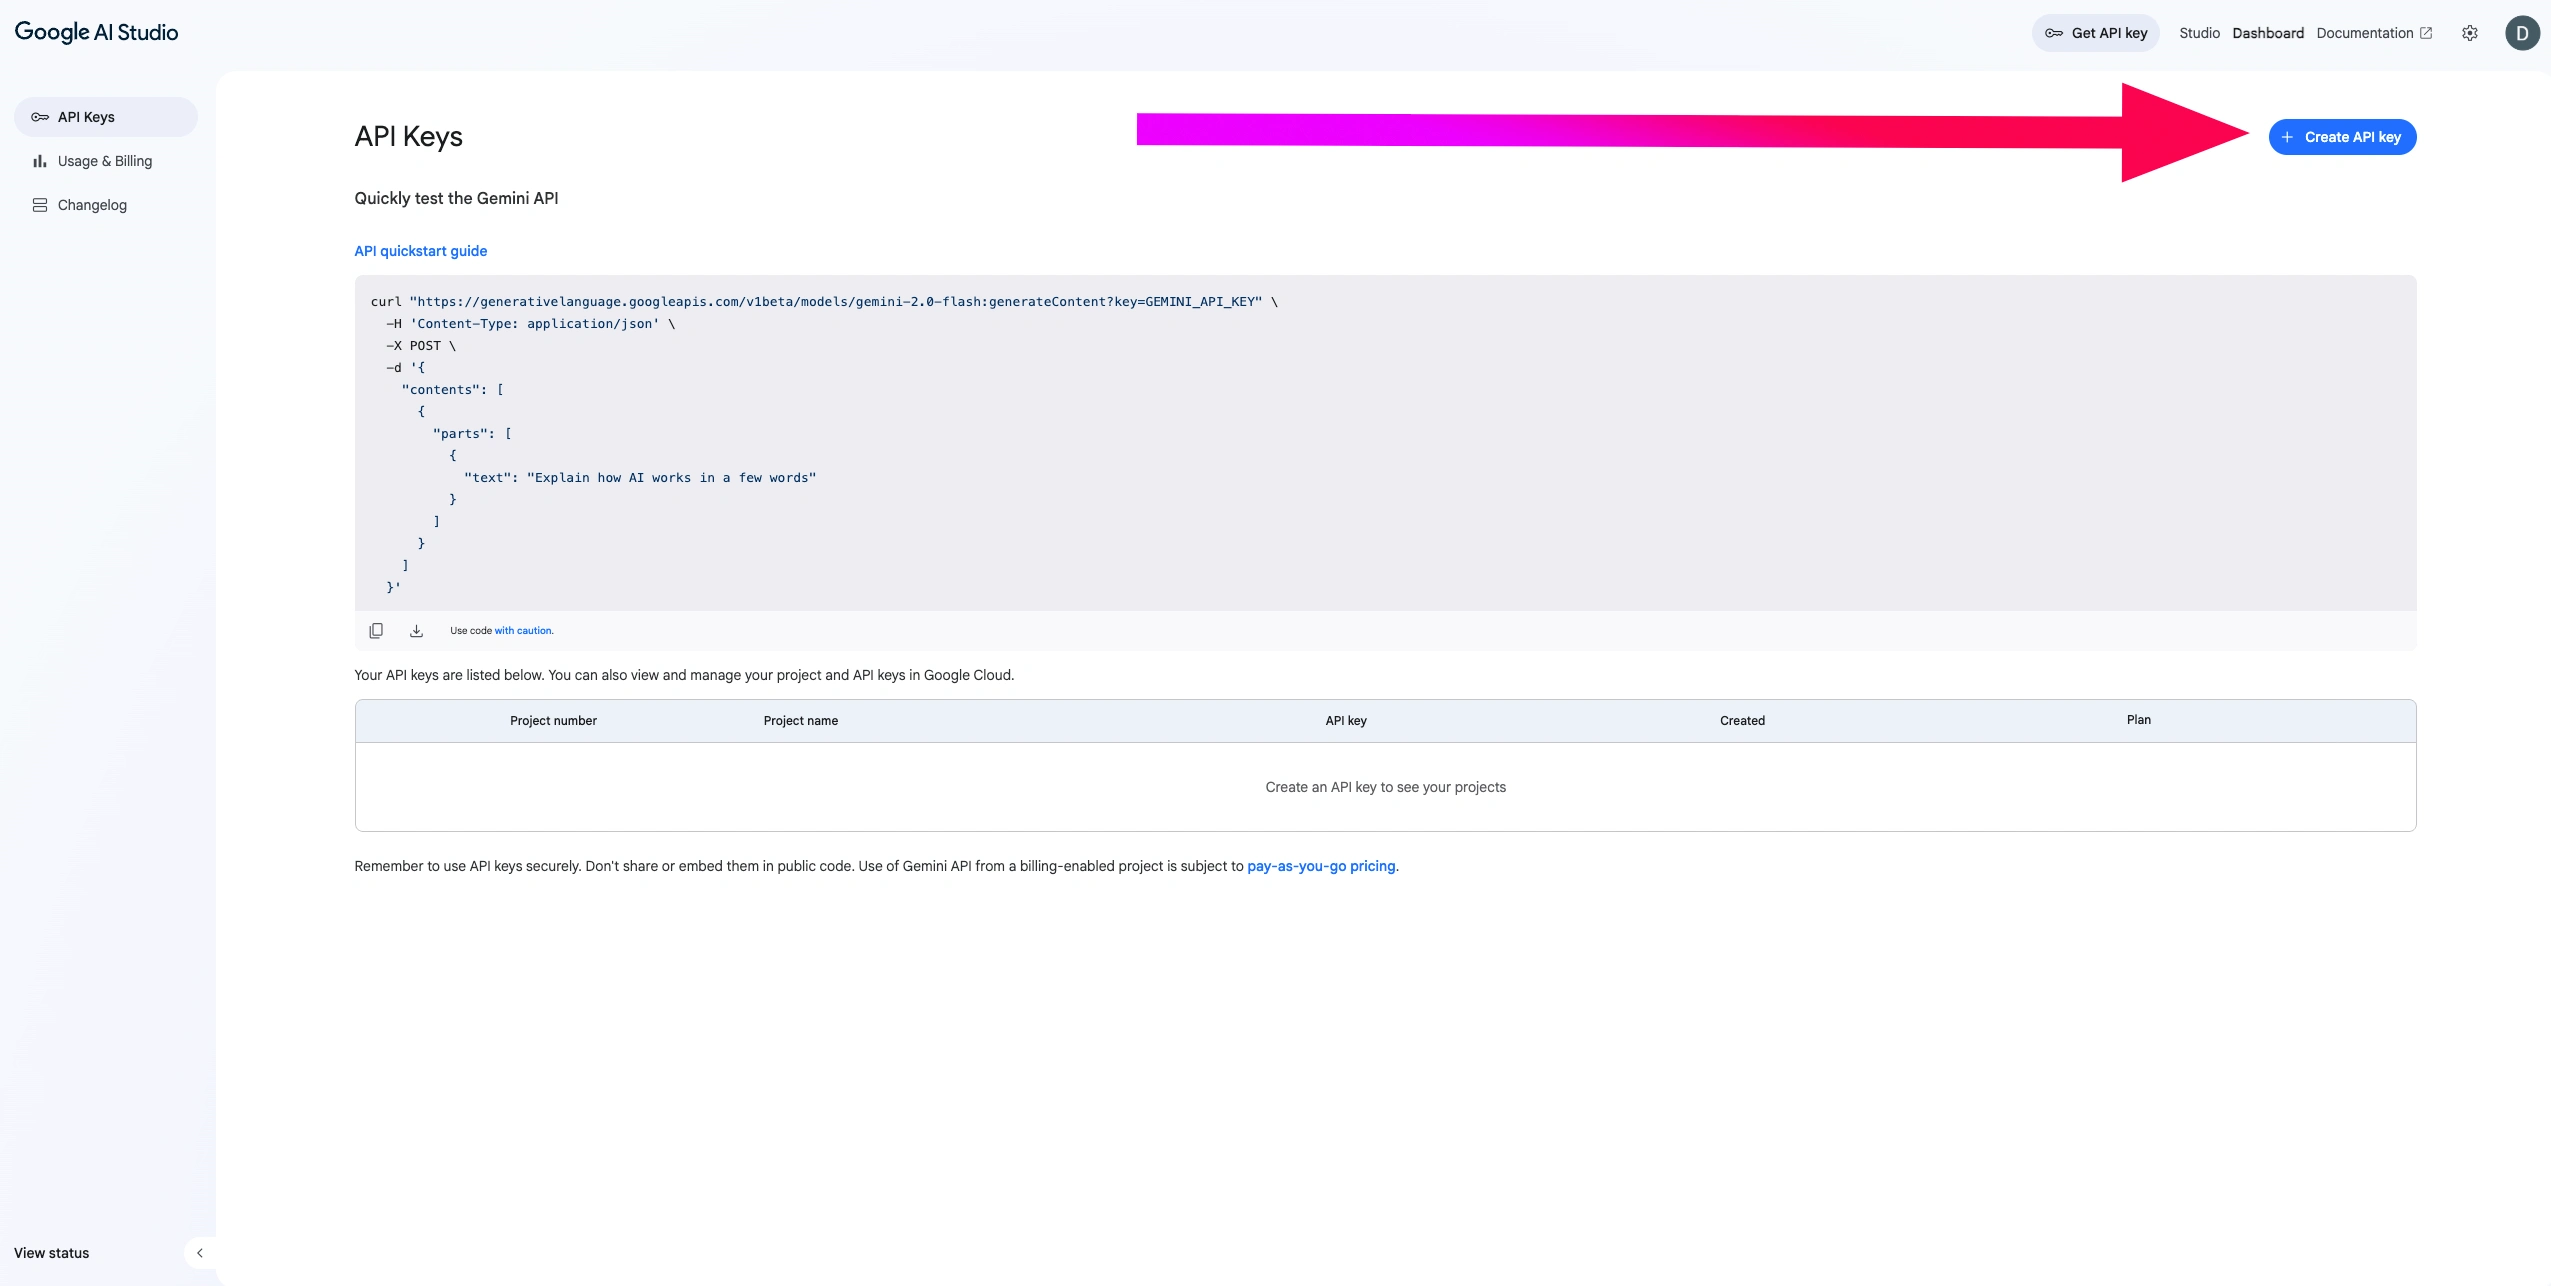The width and height of the screenshot is (2551, 1286).
Task: Open the D account avatar
Action: [2521, 33]
